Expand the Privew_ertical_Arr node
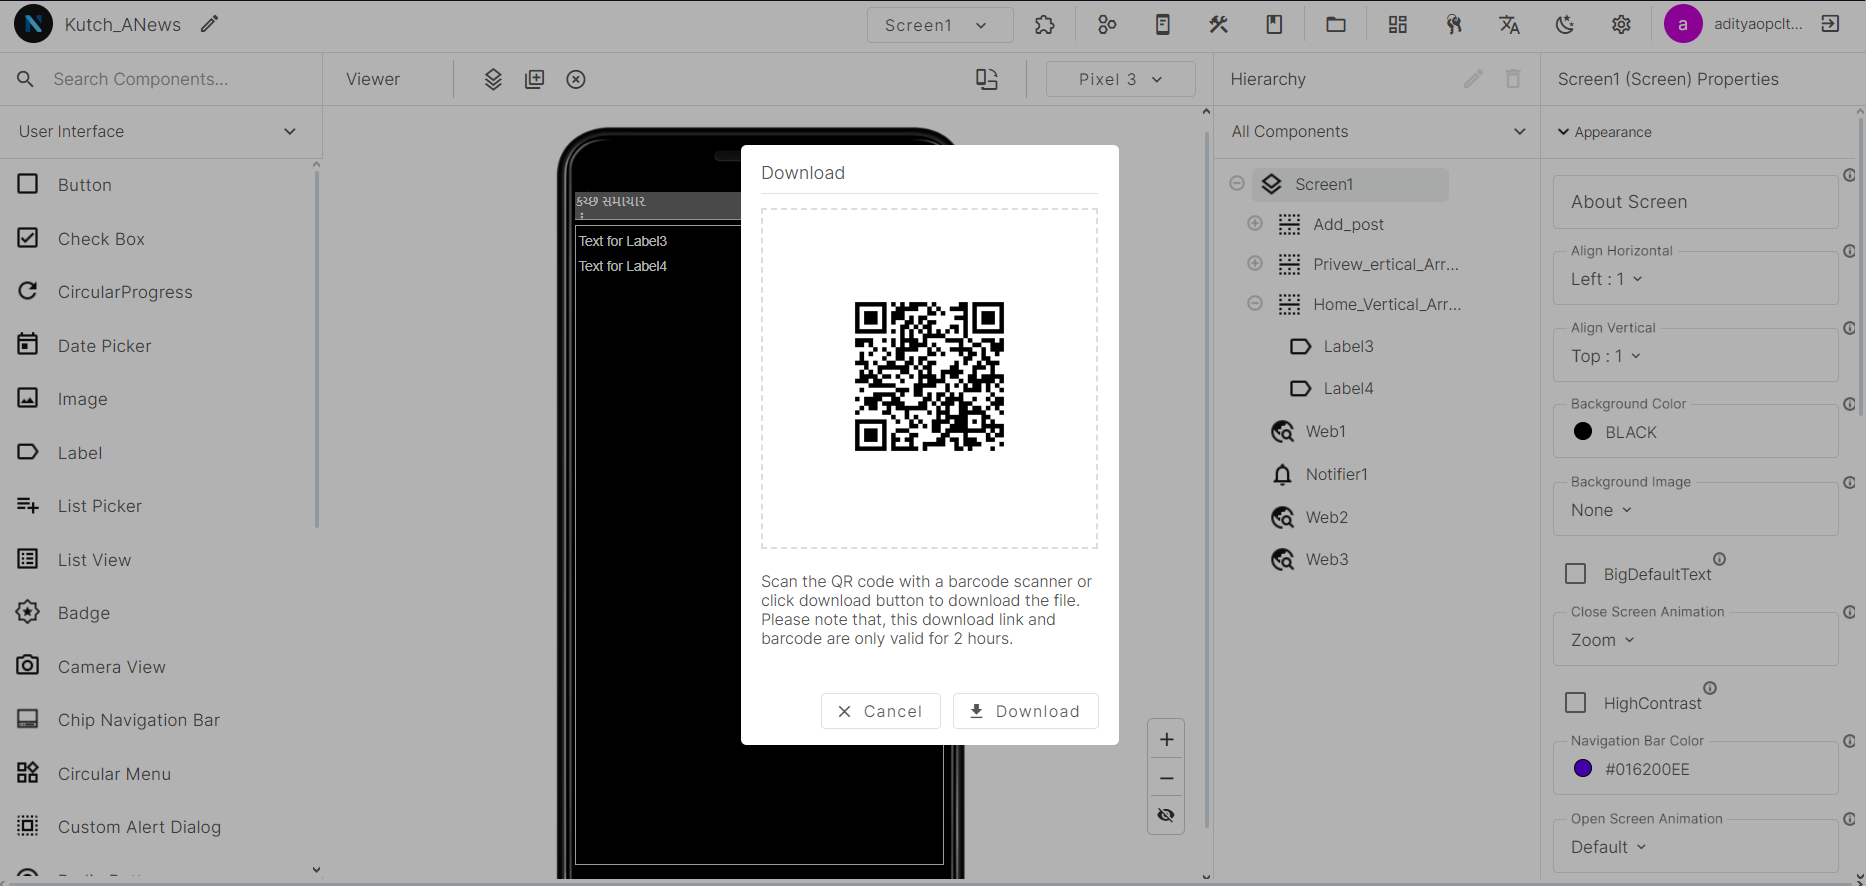 pyautogui.click(x=1255, y=263)
